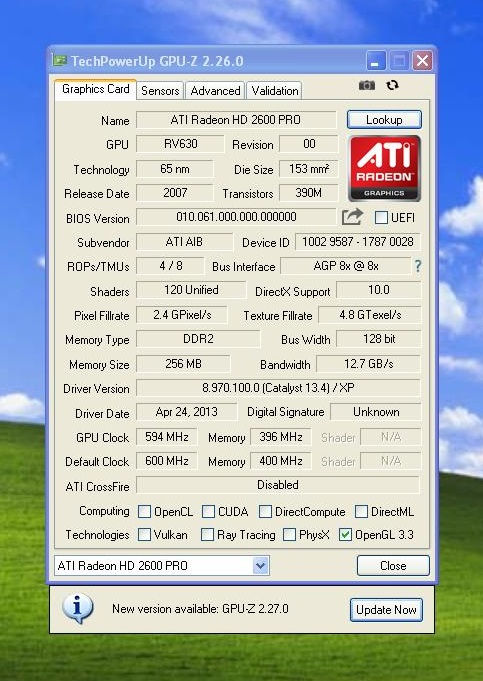483x681 pixels.
Task: Click the Close button
Action: (x=393, y=565)
